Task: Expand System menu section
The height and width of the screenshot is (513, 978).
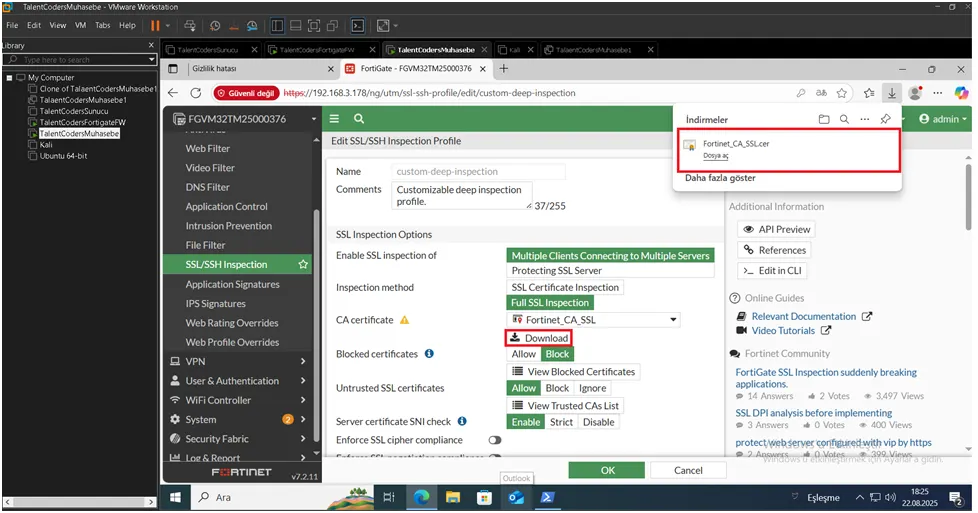Action: (239, 419)
